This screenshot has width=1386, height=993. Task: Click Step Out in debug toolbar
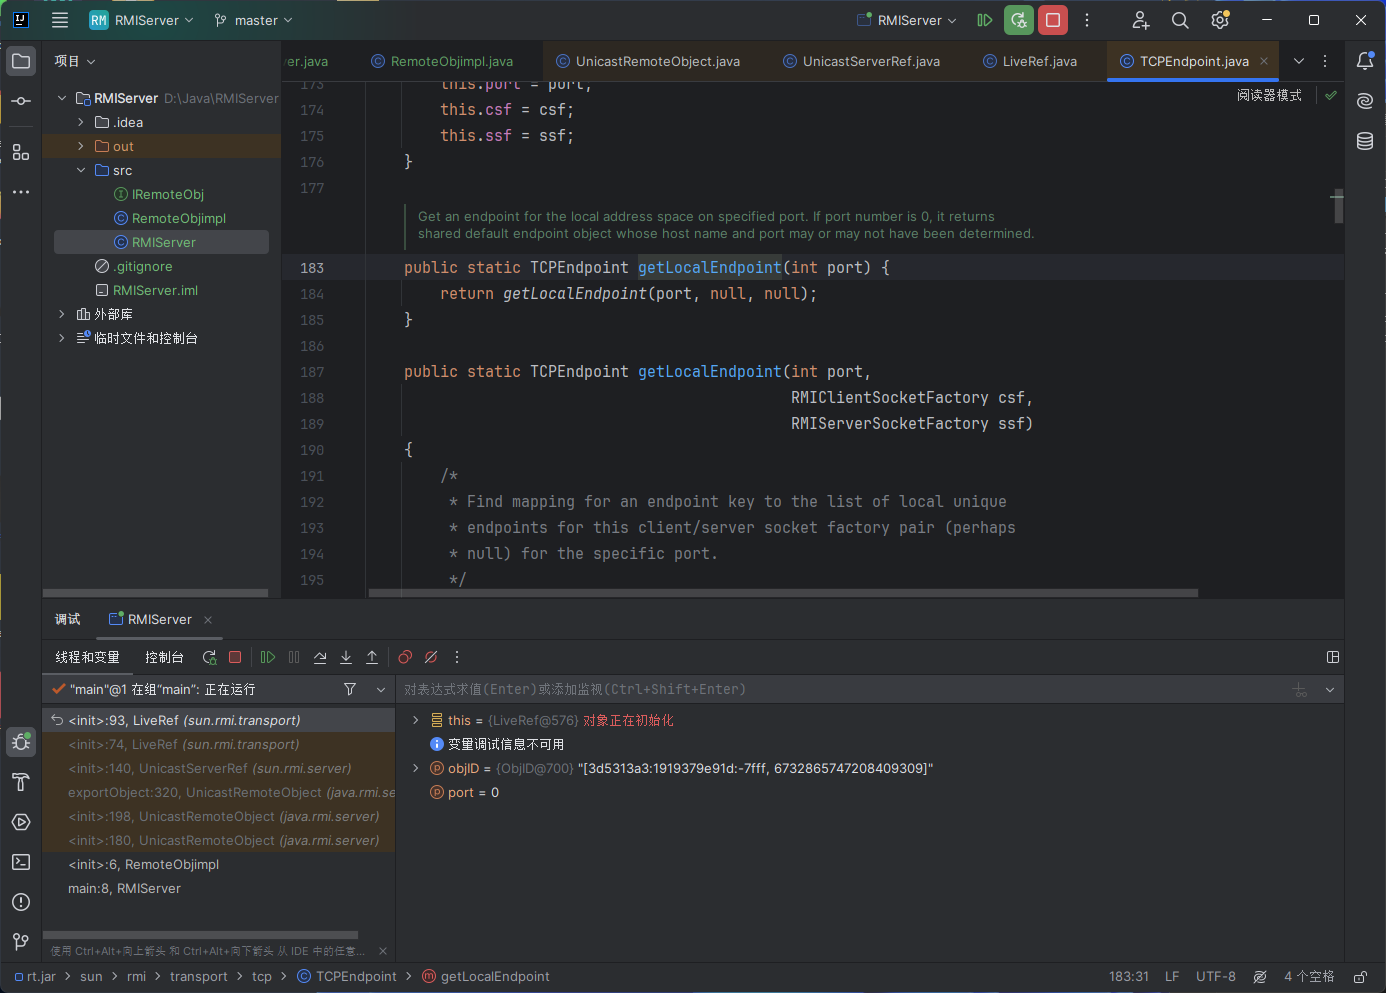click(372, 657)
